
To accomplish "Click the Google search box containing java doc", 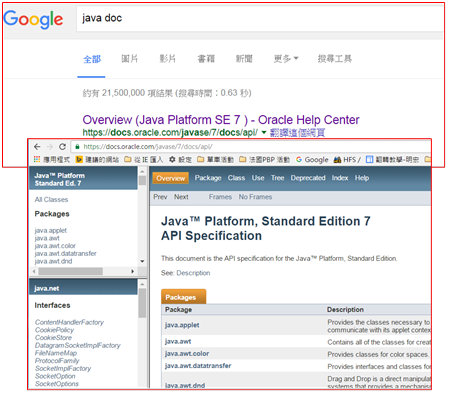I will 259,18.
